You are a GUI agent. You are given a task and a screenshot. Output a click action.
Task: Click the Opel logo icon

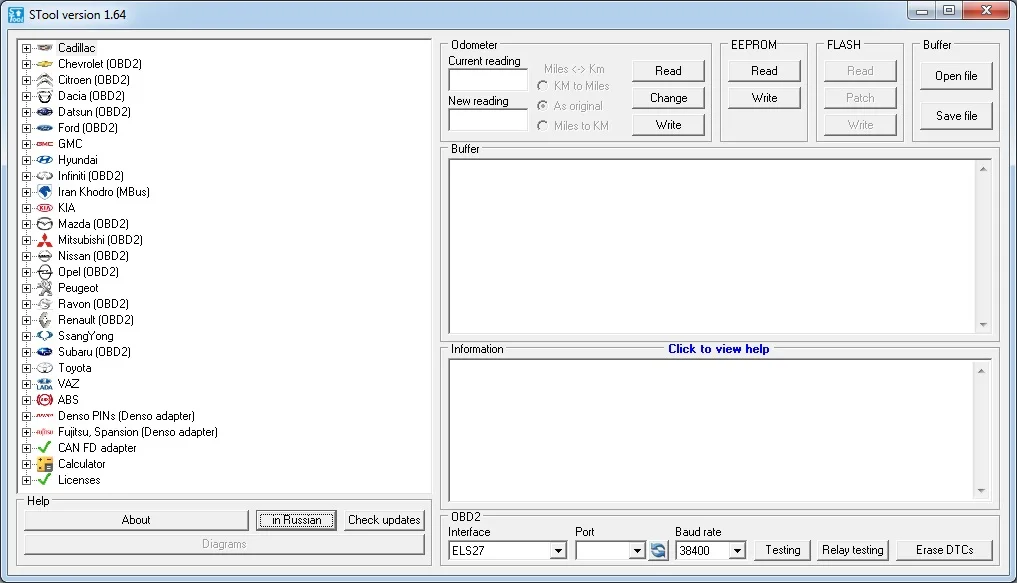[44, 272]
